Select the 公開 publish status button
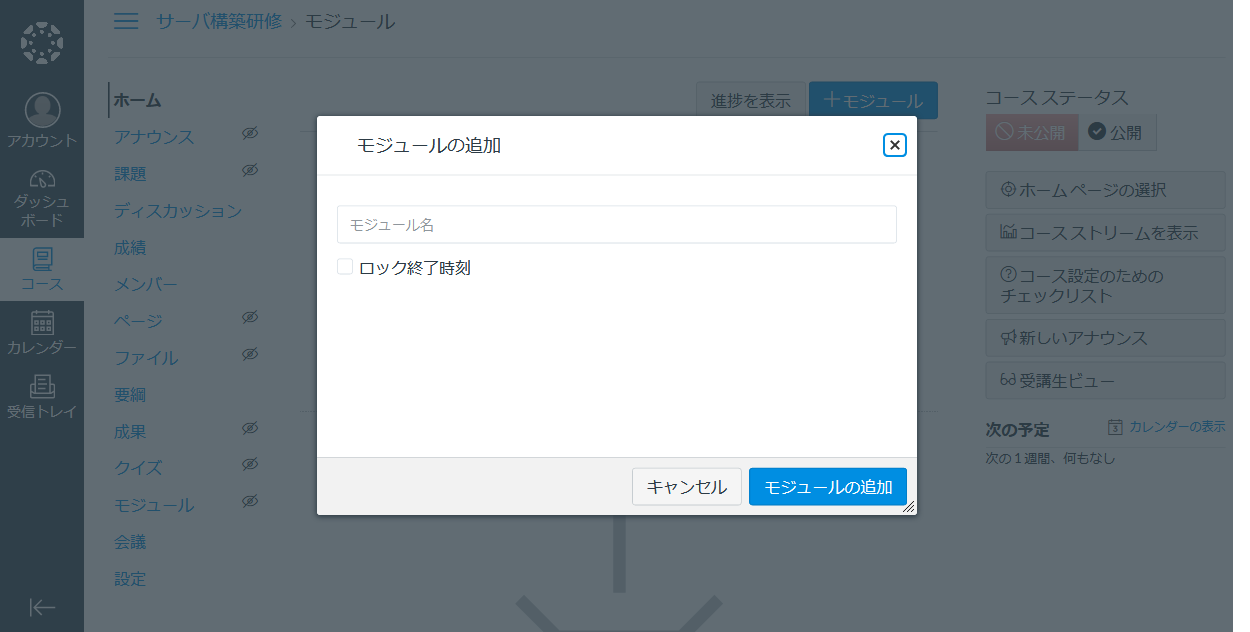The height and width of the screenshot is (632, 1250). (1117, 132)
